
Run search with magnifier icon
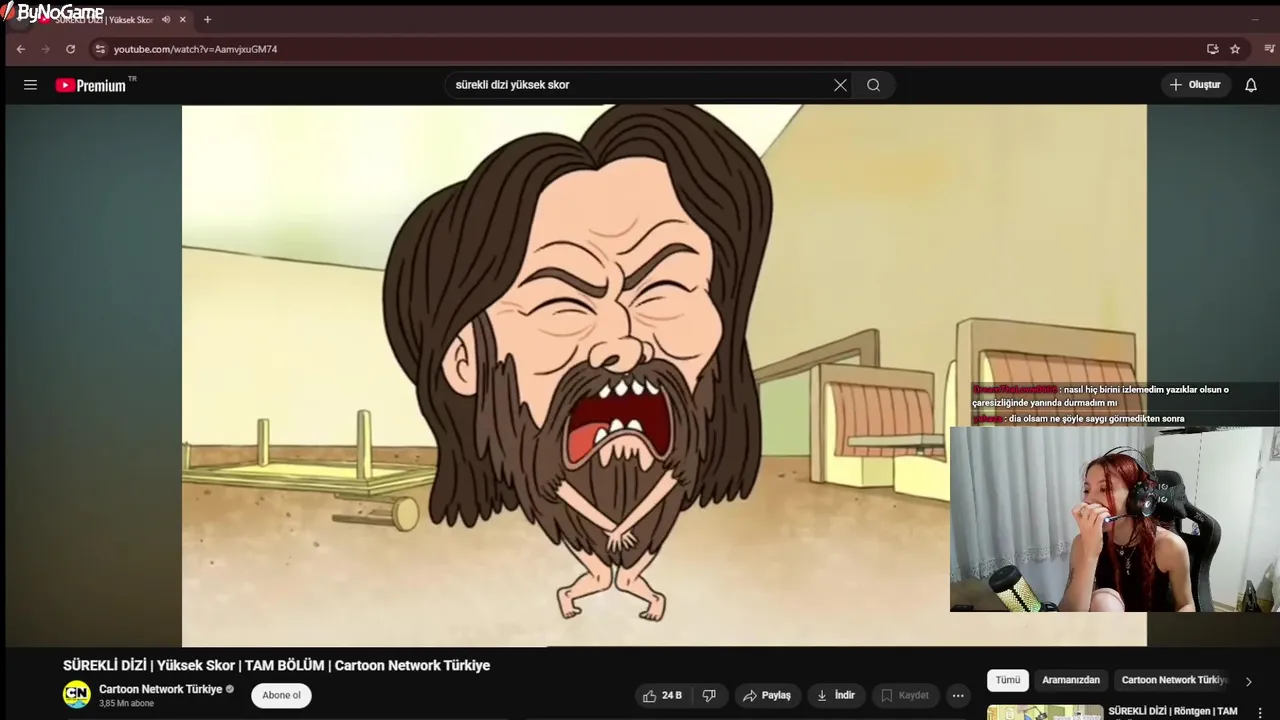(873, 85)
